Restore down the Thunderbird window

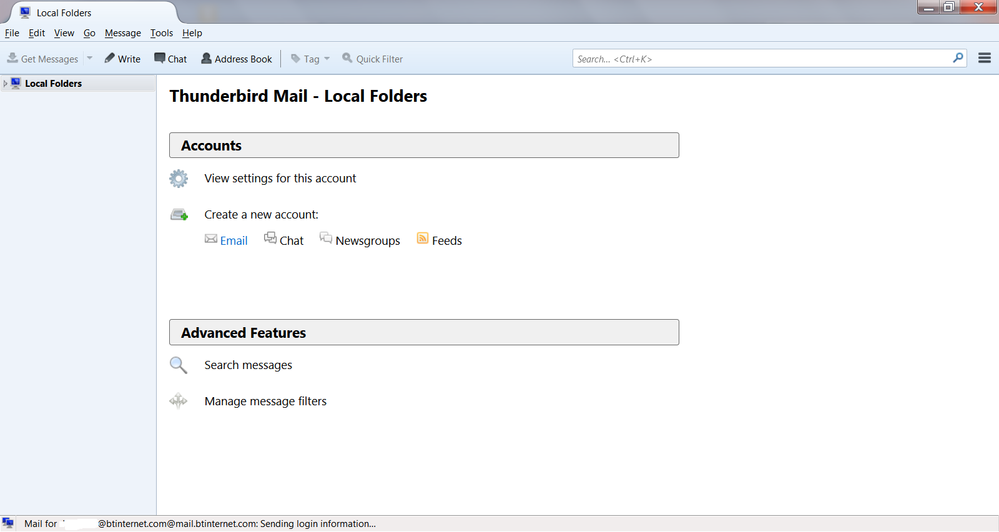coord(949,7)
